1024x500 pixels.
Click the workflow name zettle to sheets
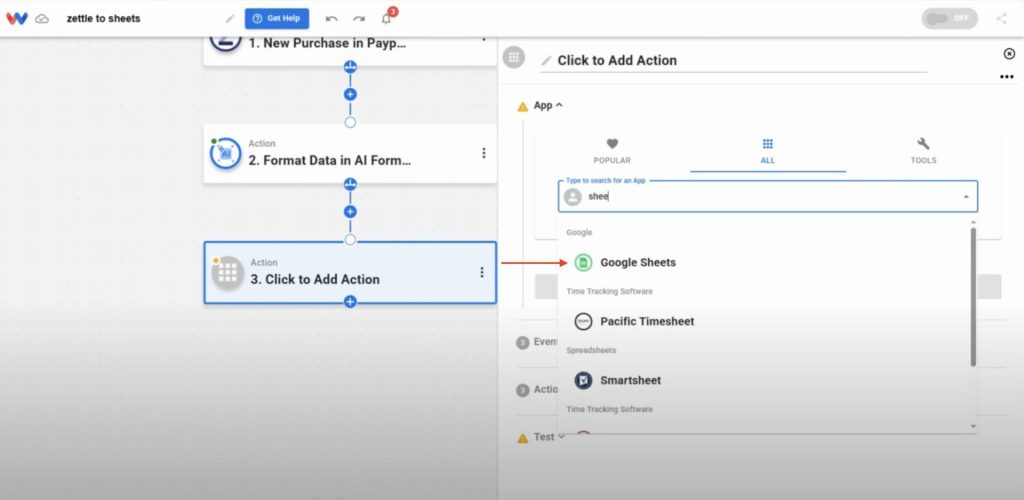[x=103, y=18]
